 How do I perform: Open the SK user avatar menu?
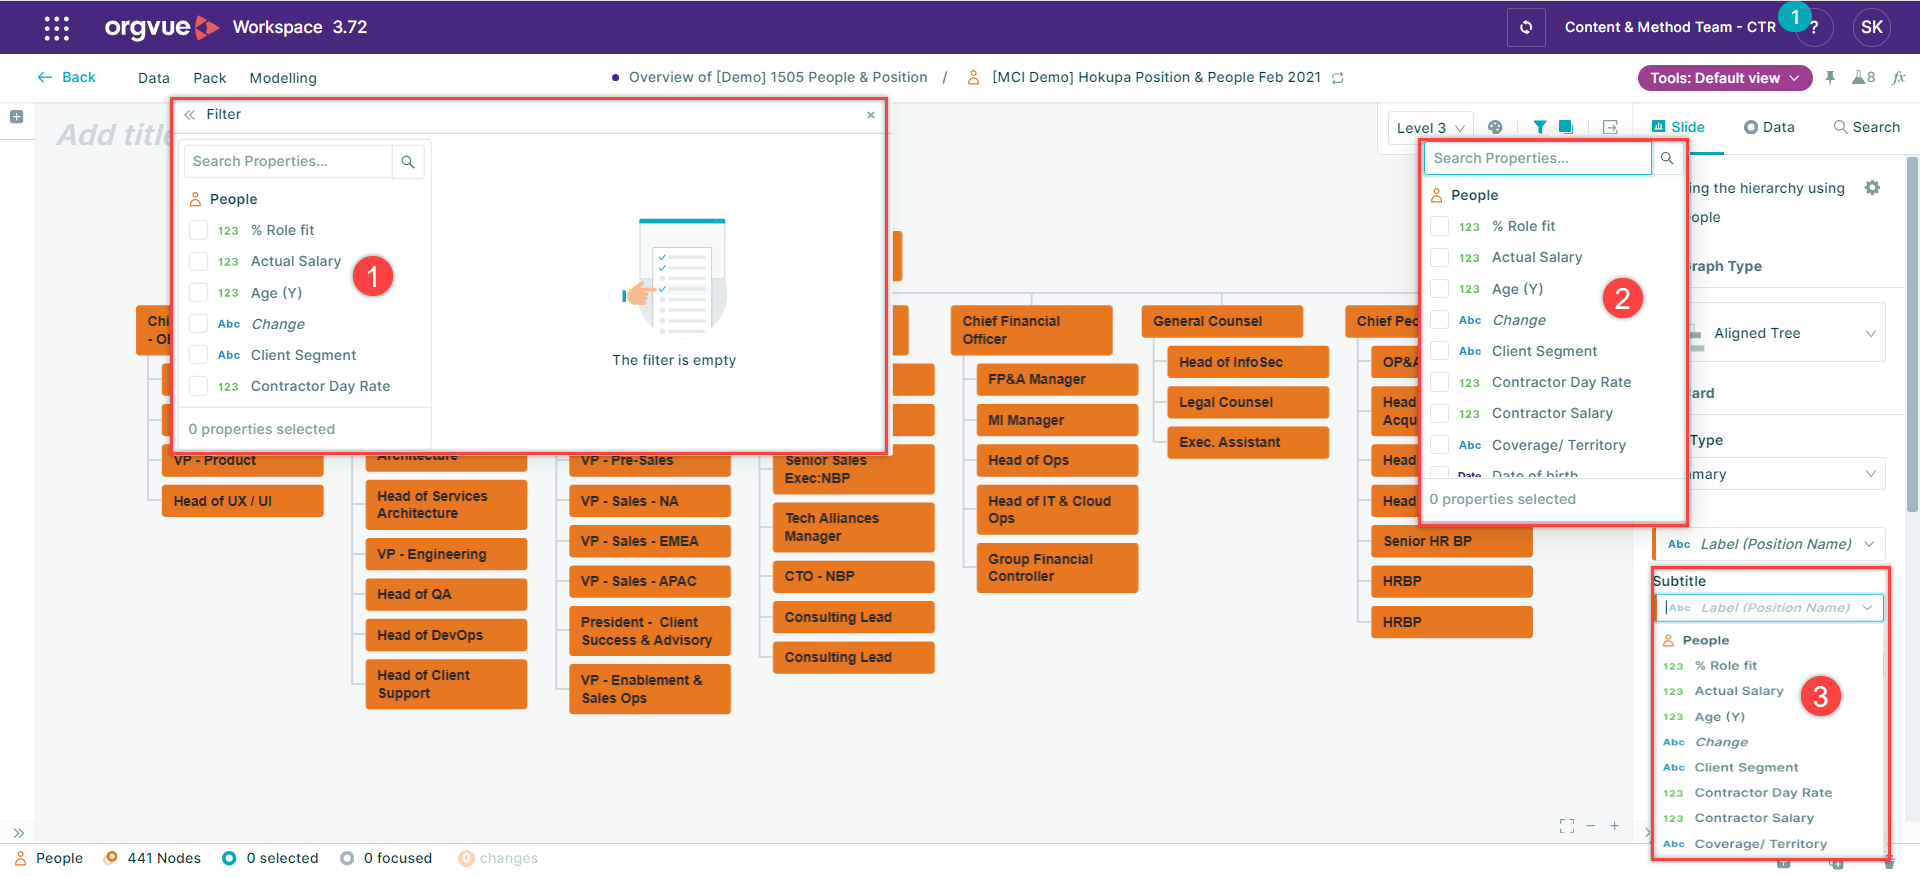(1872, 28)
